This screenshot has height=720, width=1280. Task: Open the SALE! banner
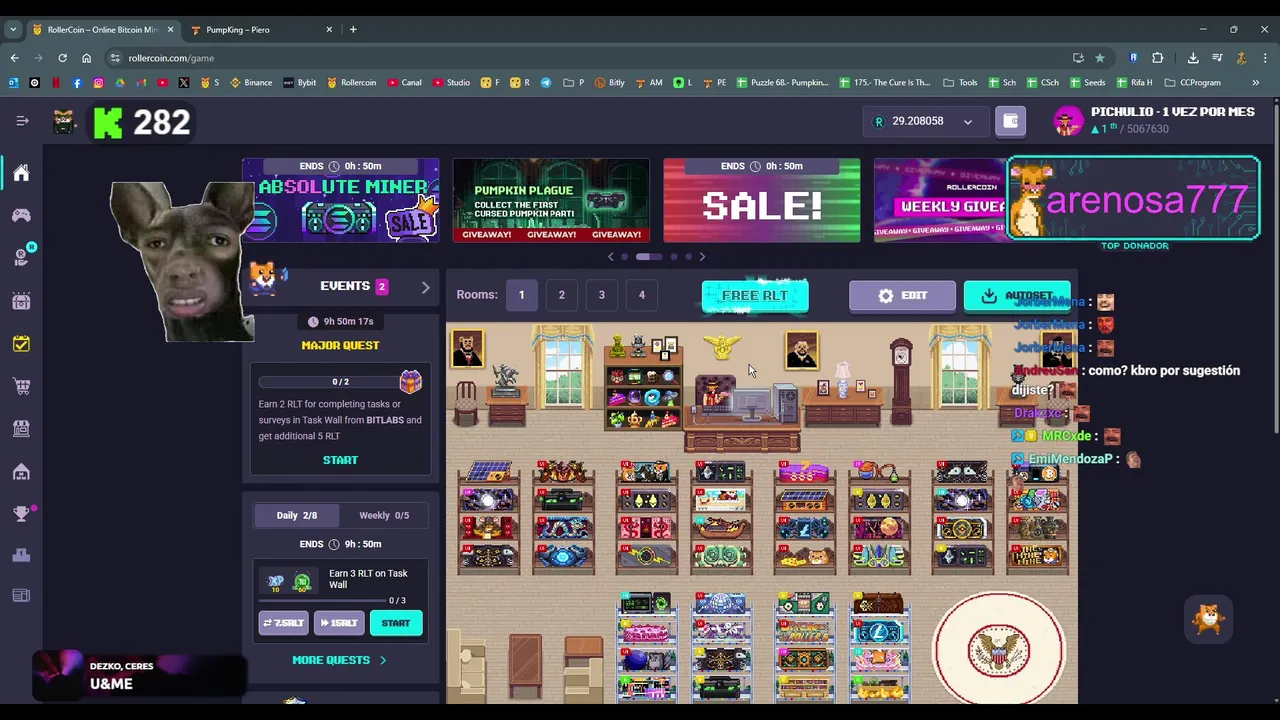tap(761, 200)
